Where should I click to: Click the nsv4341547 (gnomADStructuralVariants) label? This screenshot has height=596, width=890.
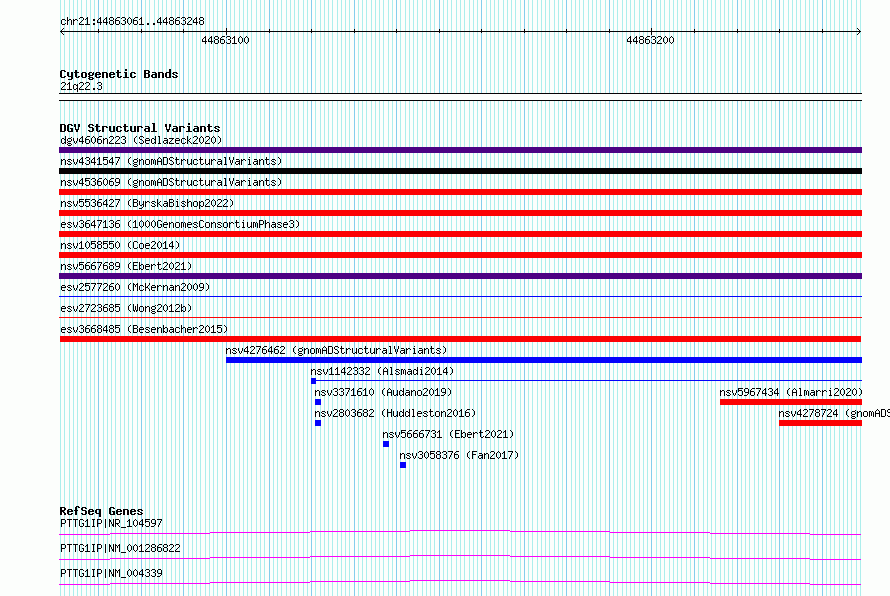(171, 161)
